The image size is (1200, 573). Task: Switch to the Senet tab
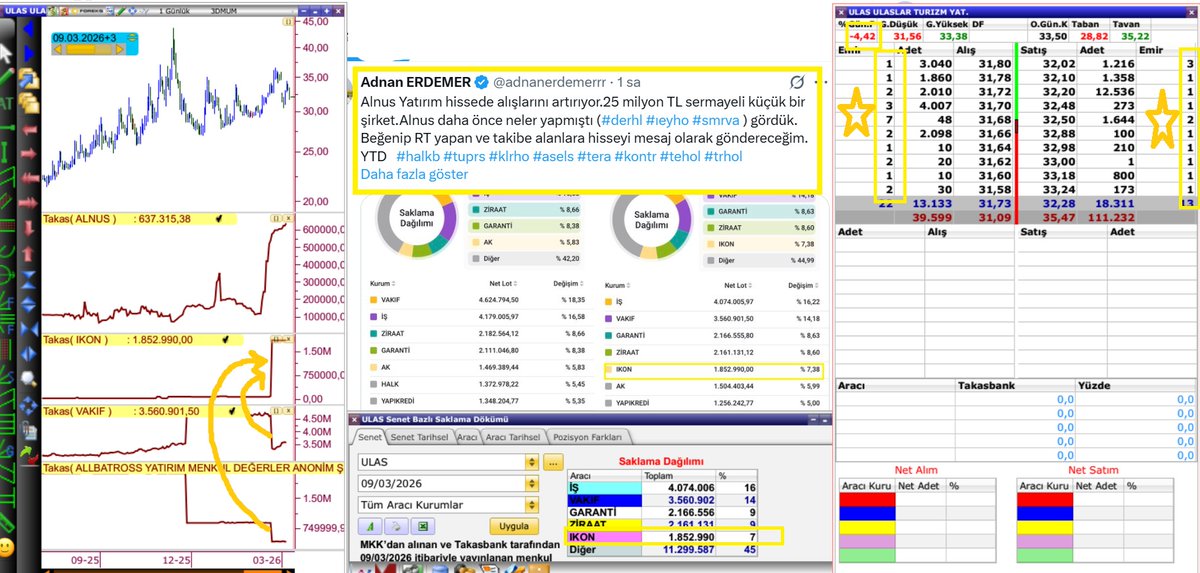370,437
